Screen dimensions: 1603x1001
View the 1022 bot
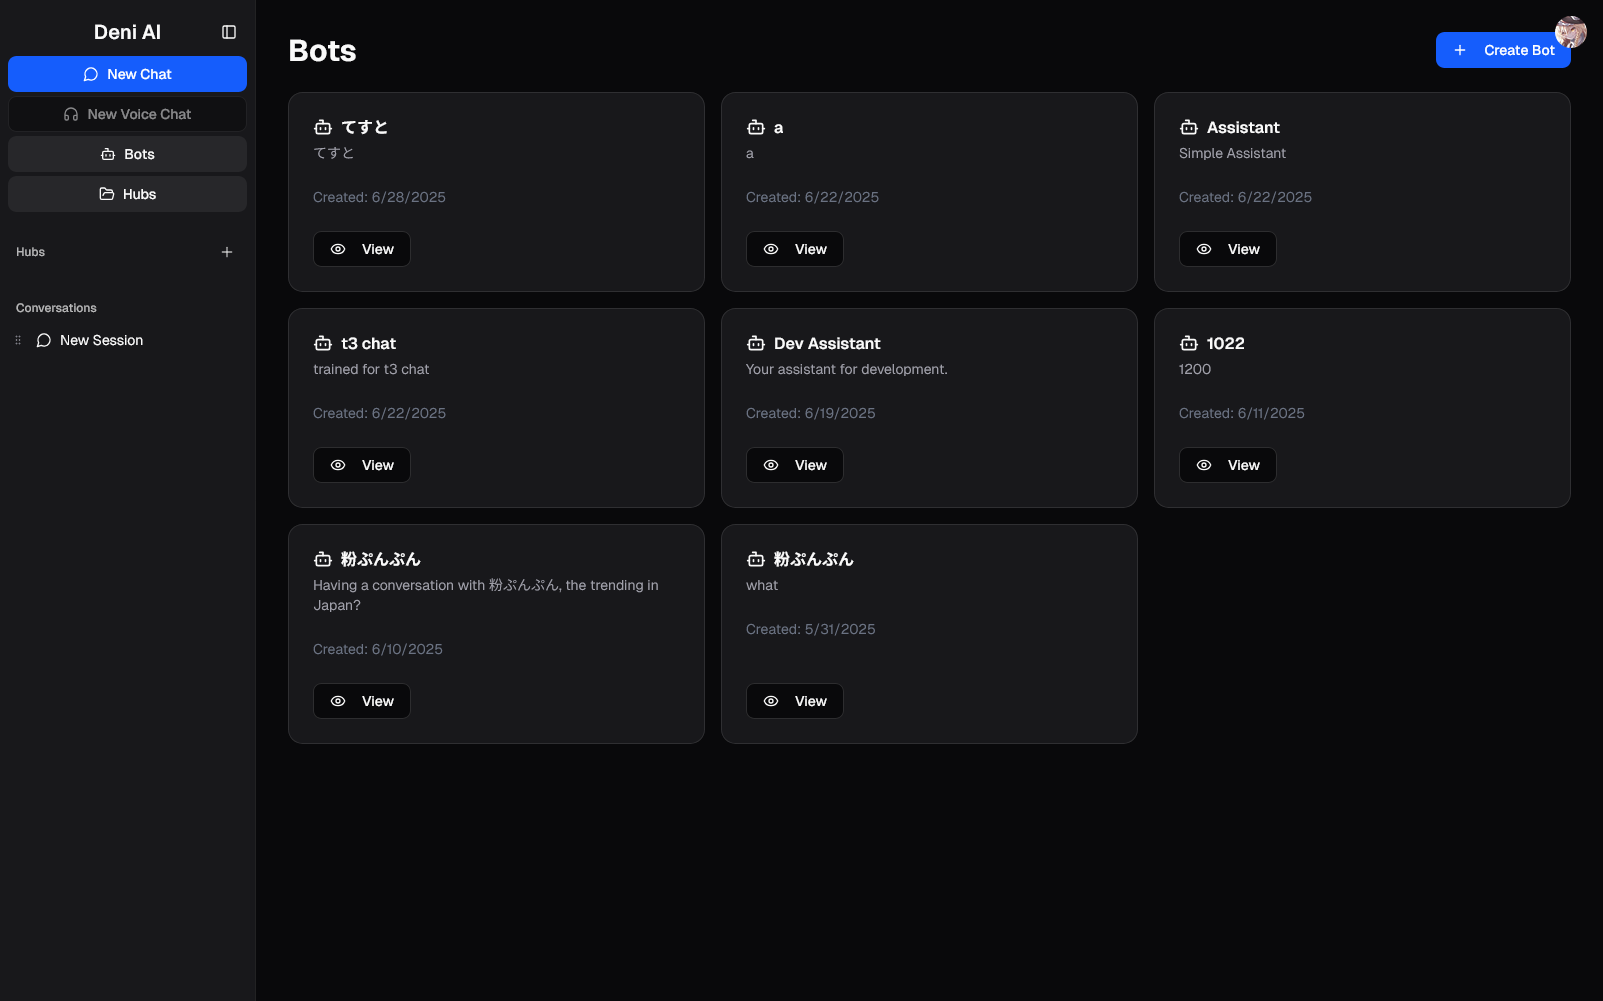click(1227, 465)
